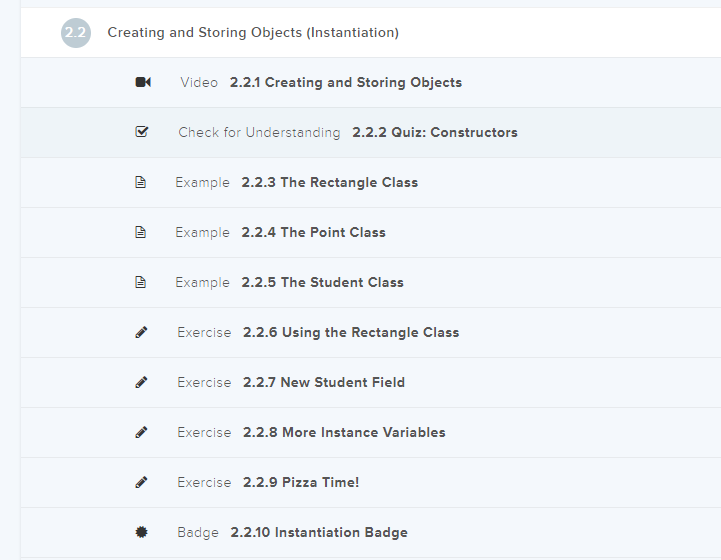721x560 pixels.
Task: Click the document icon beside The Rectangle Class
Action: (141, 182)
